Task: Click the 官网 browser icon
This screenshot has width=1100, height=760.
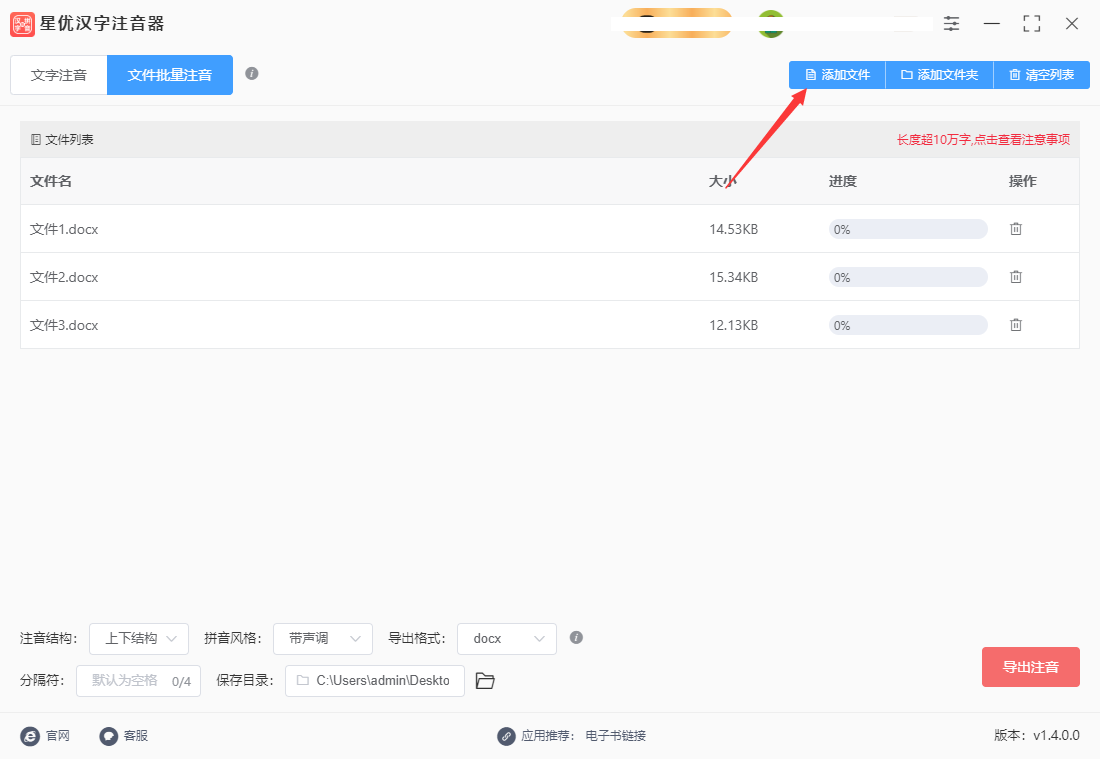Action: [x=30, y=736]
